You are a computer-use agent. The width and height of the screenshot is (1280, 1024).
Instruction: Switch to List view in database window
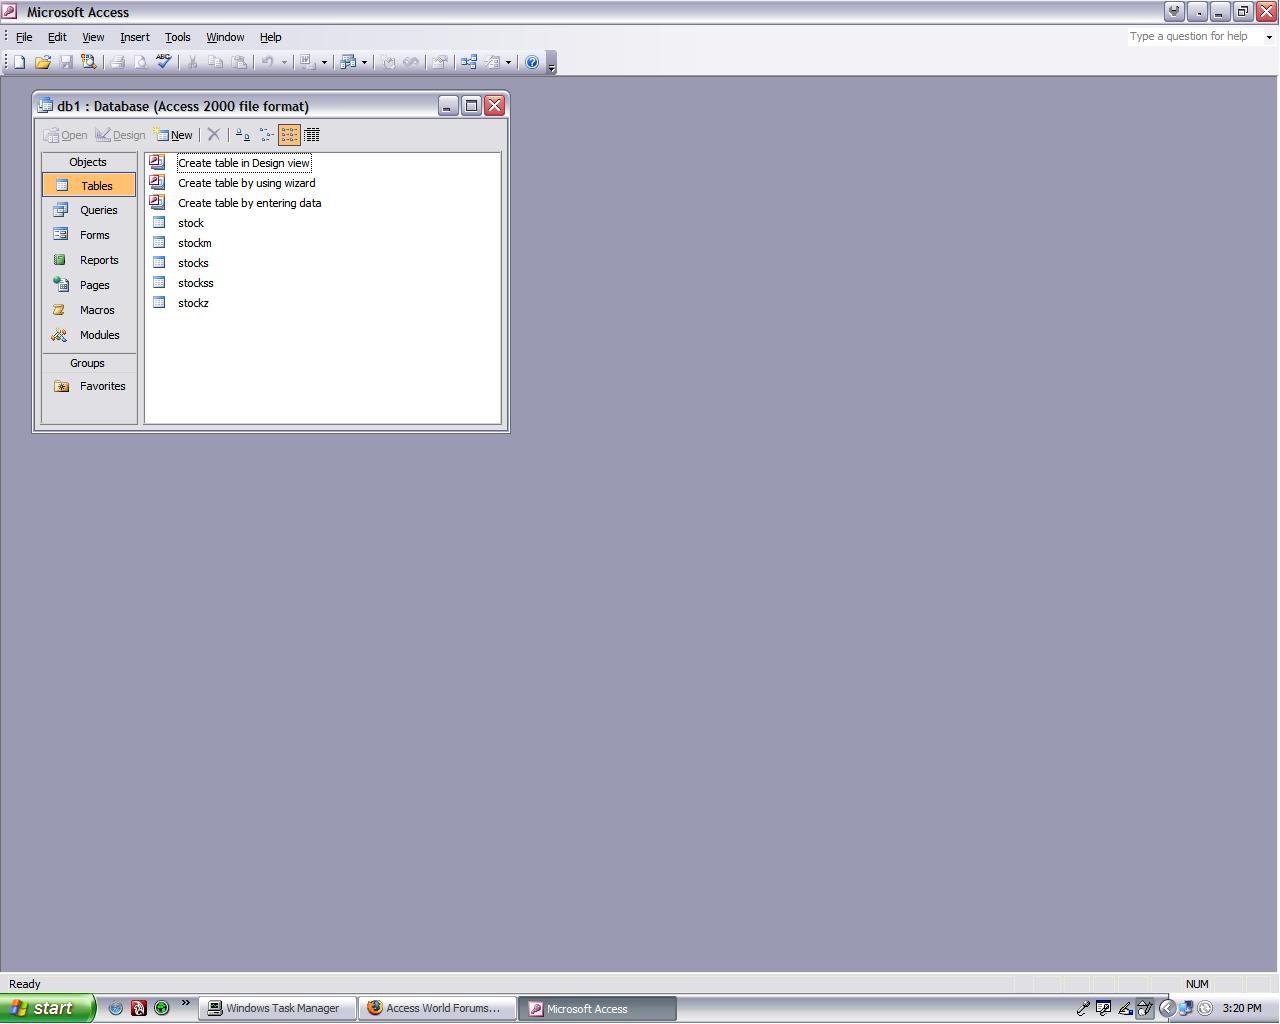click(289, 135)
